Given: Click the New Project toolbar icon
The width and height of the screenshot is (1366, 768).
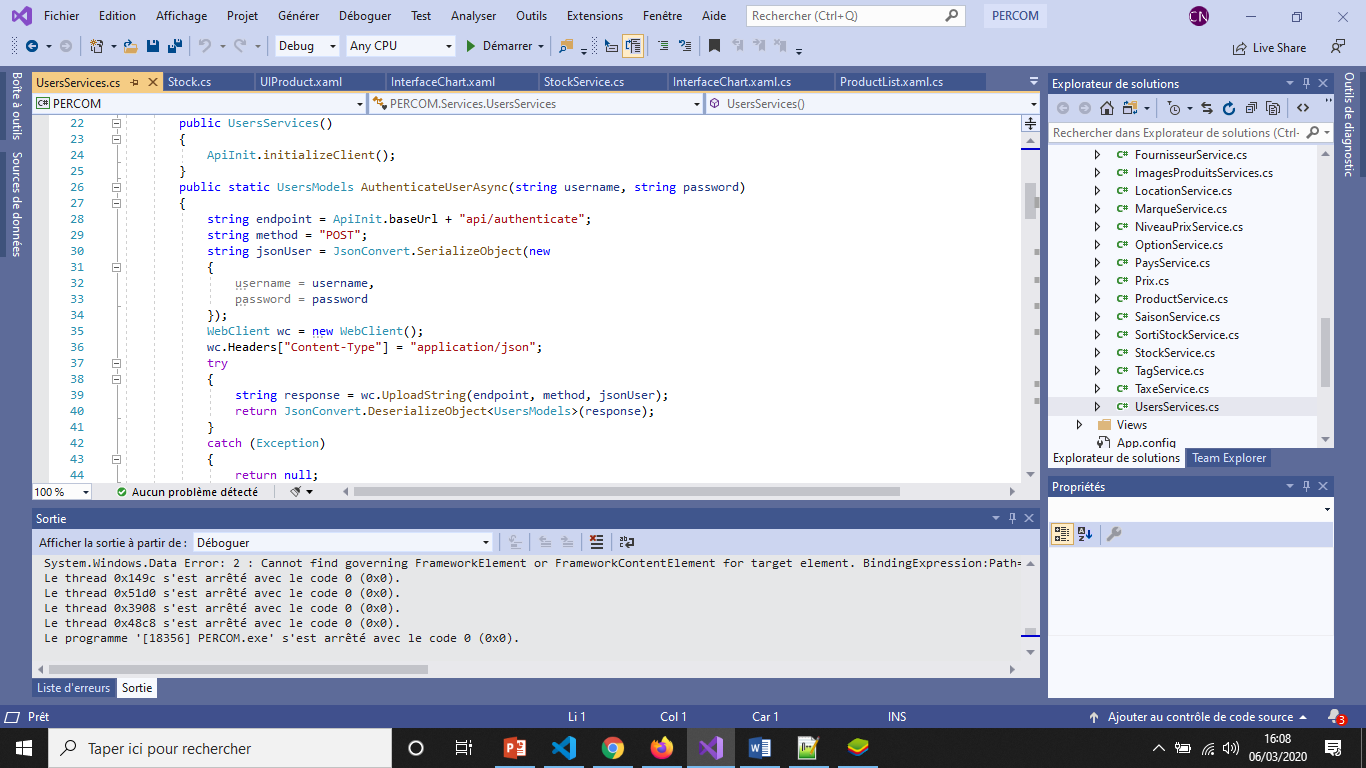Looking at the screenshot, I should (97, 46).
